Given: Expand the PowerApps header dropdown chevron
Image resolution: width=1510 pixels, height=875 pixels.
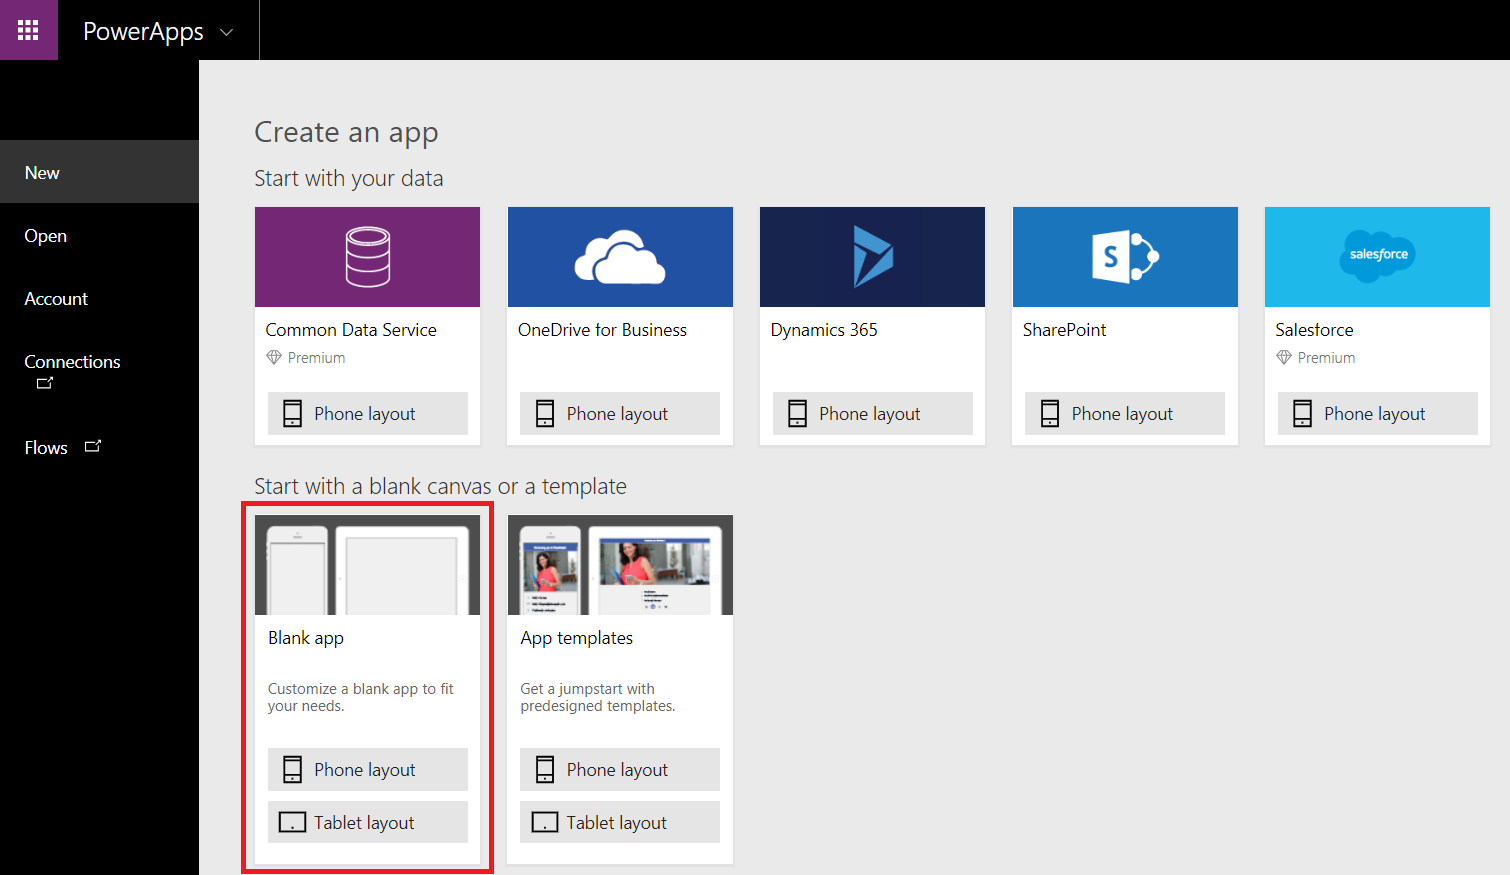Looking at the screenshot, I should coord(227,32).
